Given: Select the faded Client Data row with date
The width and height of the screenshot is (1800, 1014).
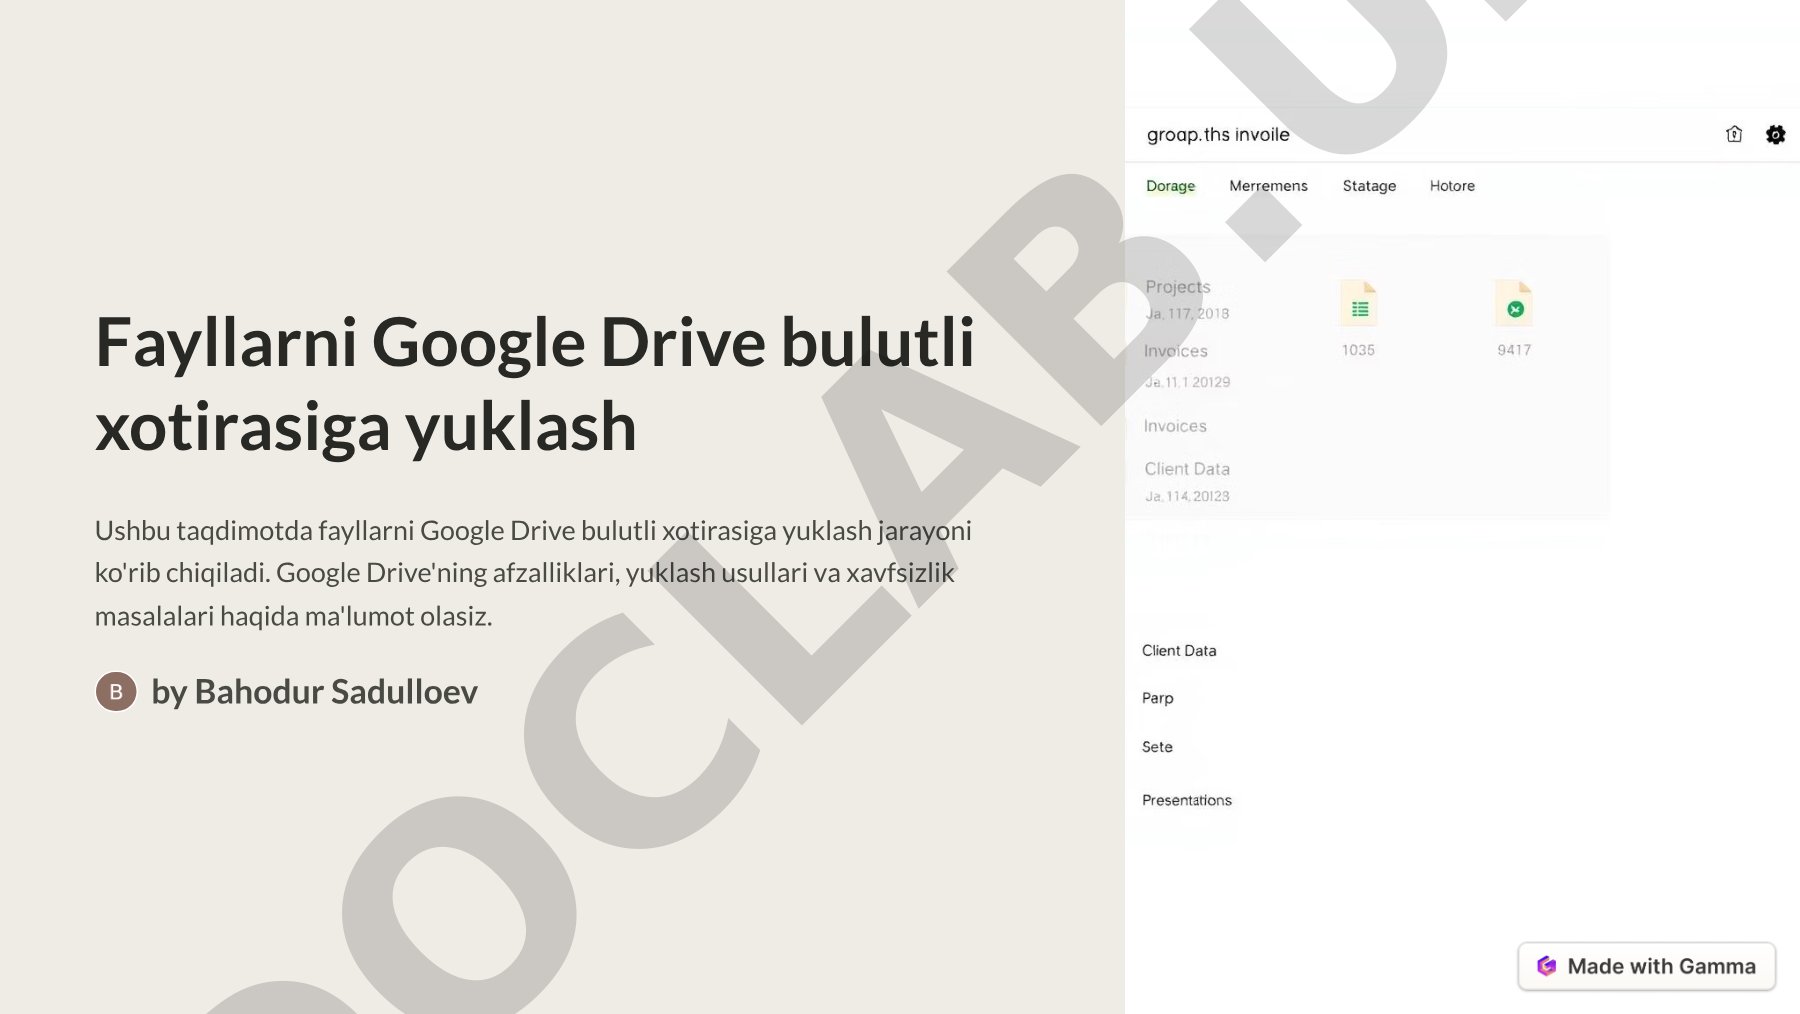Looking at the screenshot, I should 1187,481.
